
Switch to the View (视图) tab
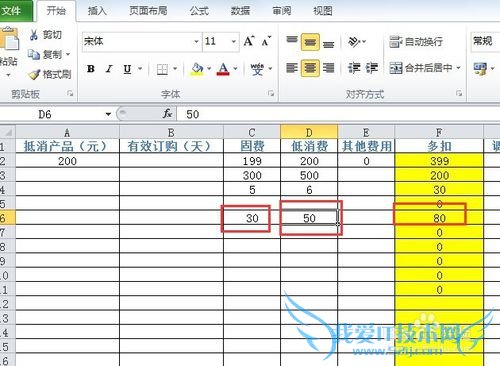(323, 11)
